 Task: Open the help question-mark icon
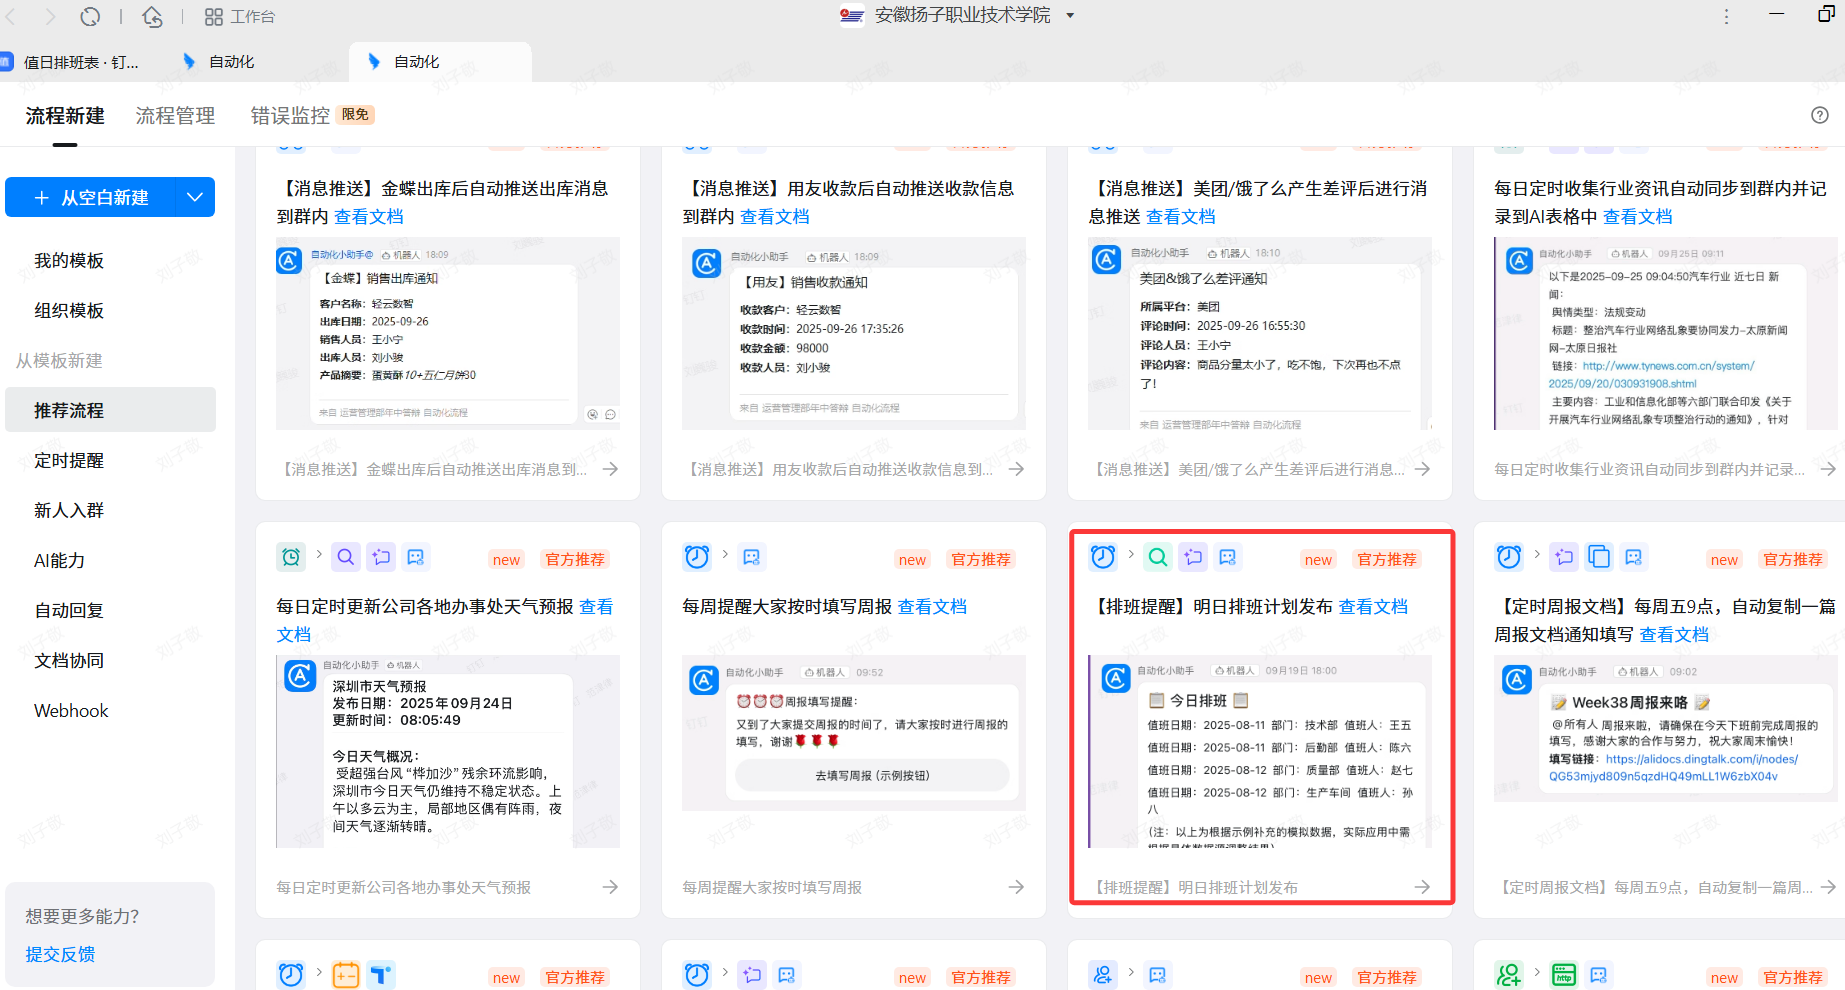[1819, 115]
